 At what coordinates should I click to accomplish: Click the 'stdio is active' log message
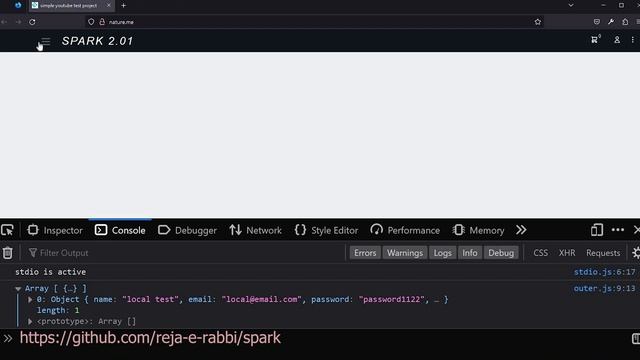50,272
